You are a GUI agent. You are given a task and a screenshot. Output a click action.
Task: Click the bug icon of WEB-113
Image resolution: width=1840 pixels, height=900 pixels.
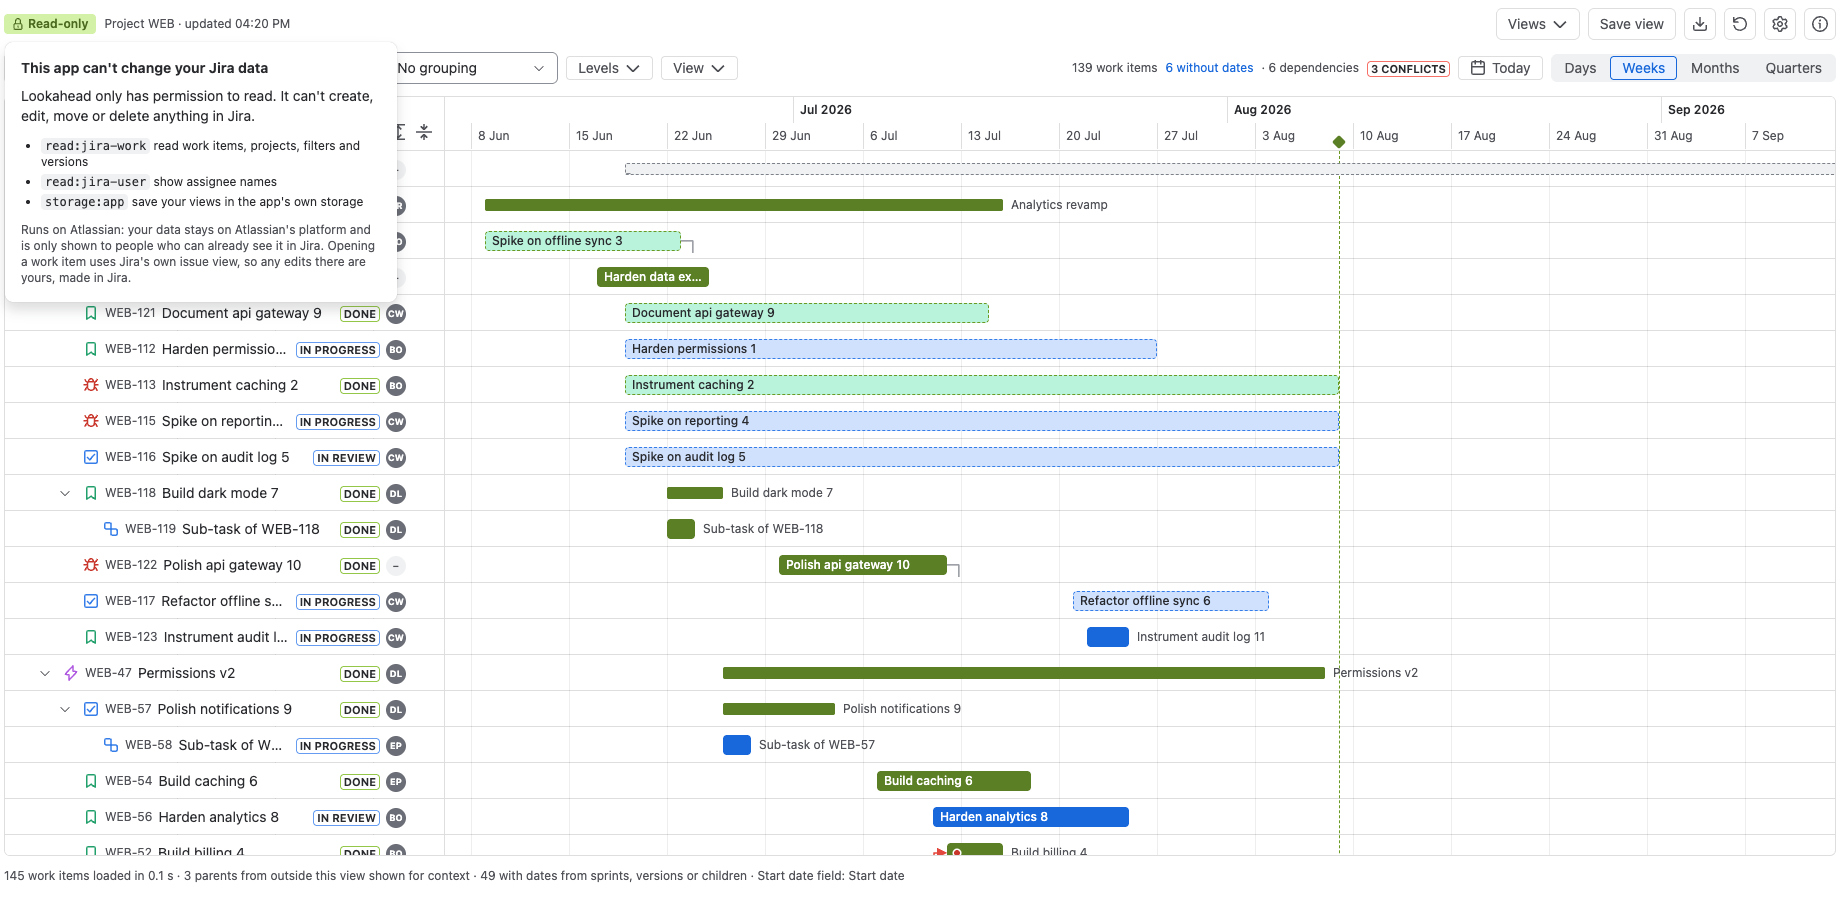(91, 385)
